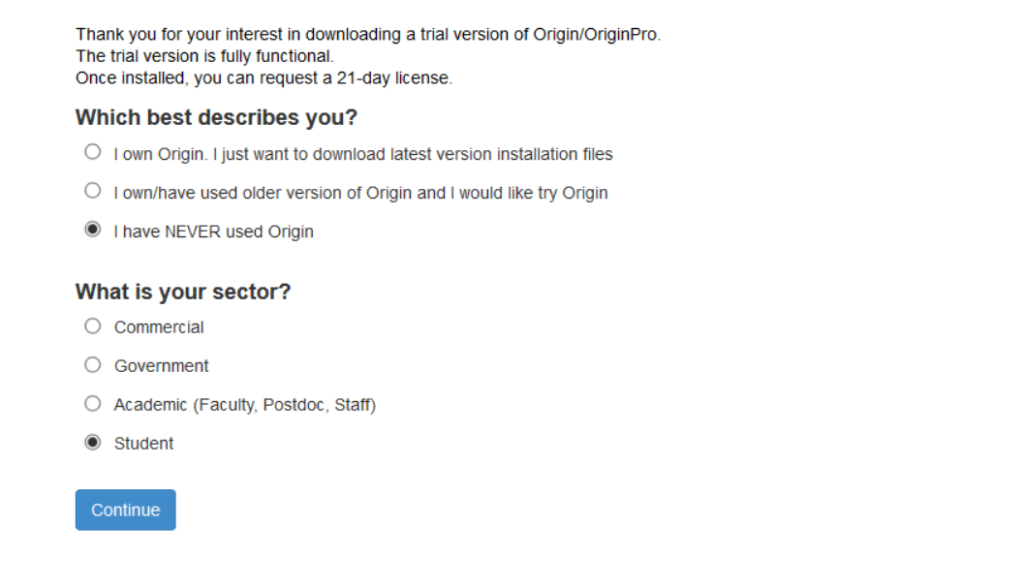Click the 'What is your sector?' heading

pyautogui.click(x=183, y=292)
